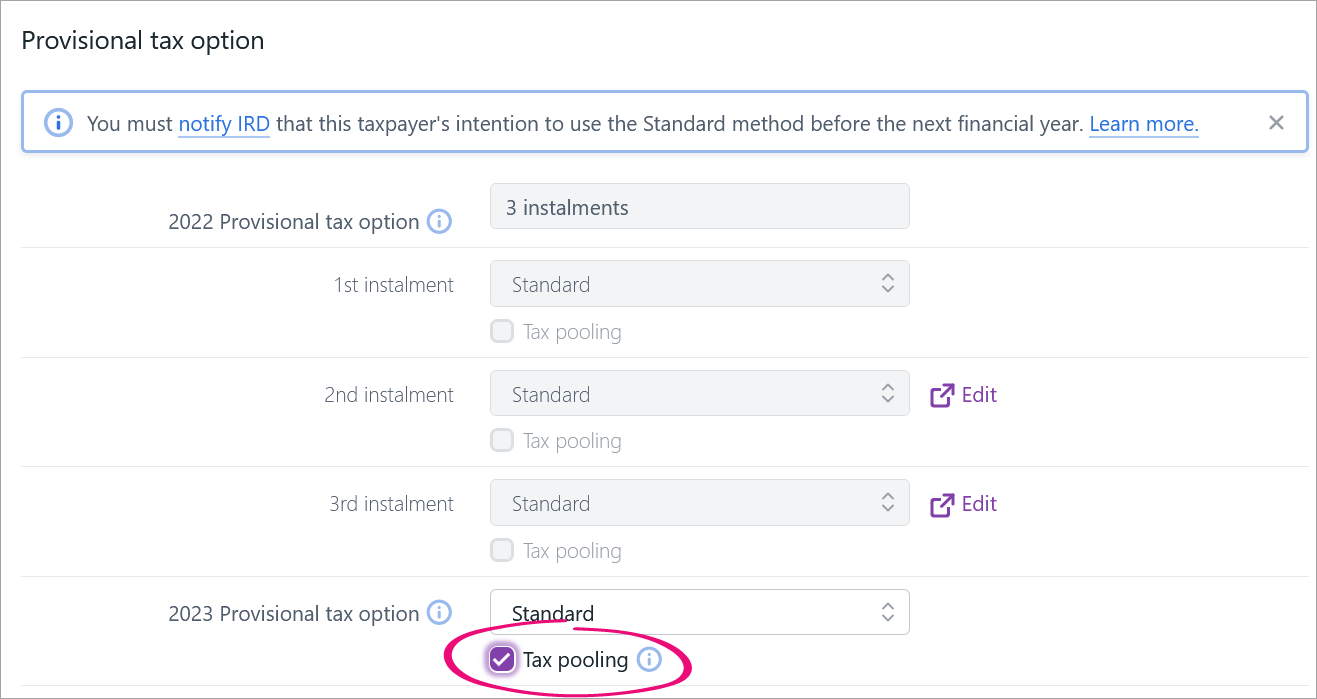Expand the 2023 Provisional tax option dropdown
The width and height of the screenshot is (1317, 699).
(x=699, y=612)
